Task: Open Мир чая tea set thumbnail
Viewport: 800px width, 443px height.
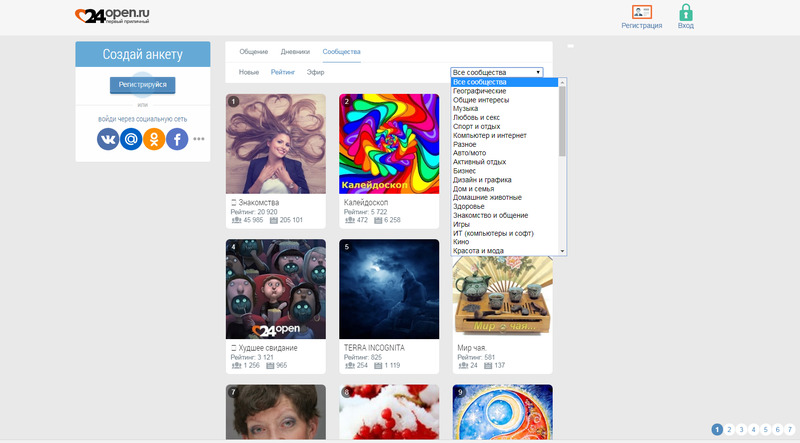Action: [502, 297]
